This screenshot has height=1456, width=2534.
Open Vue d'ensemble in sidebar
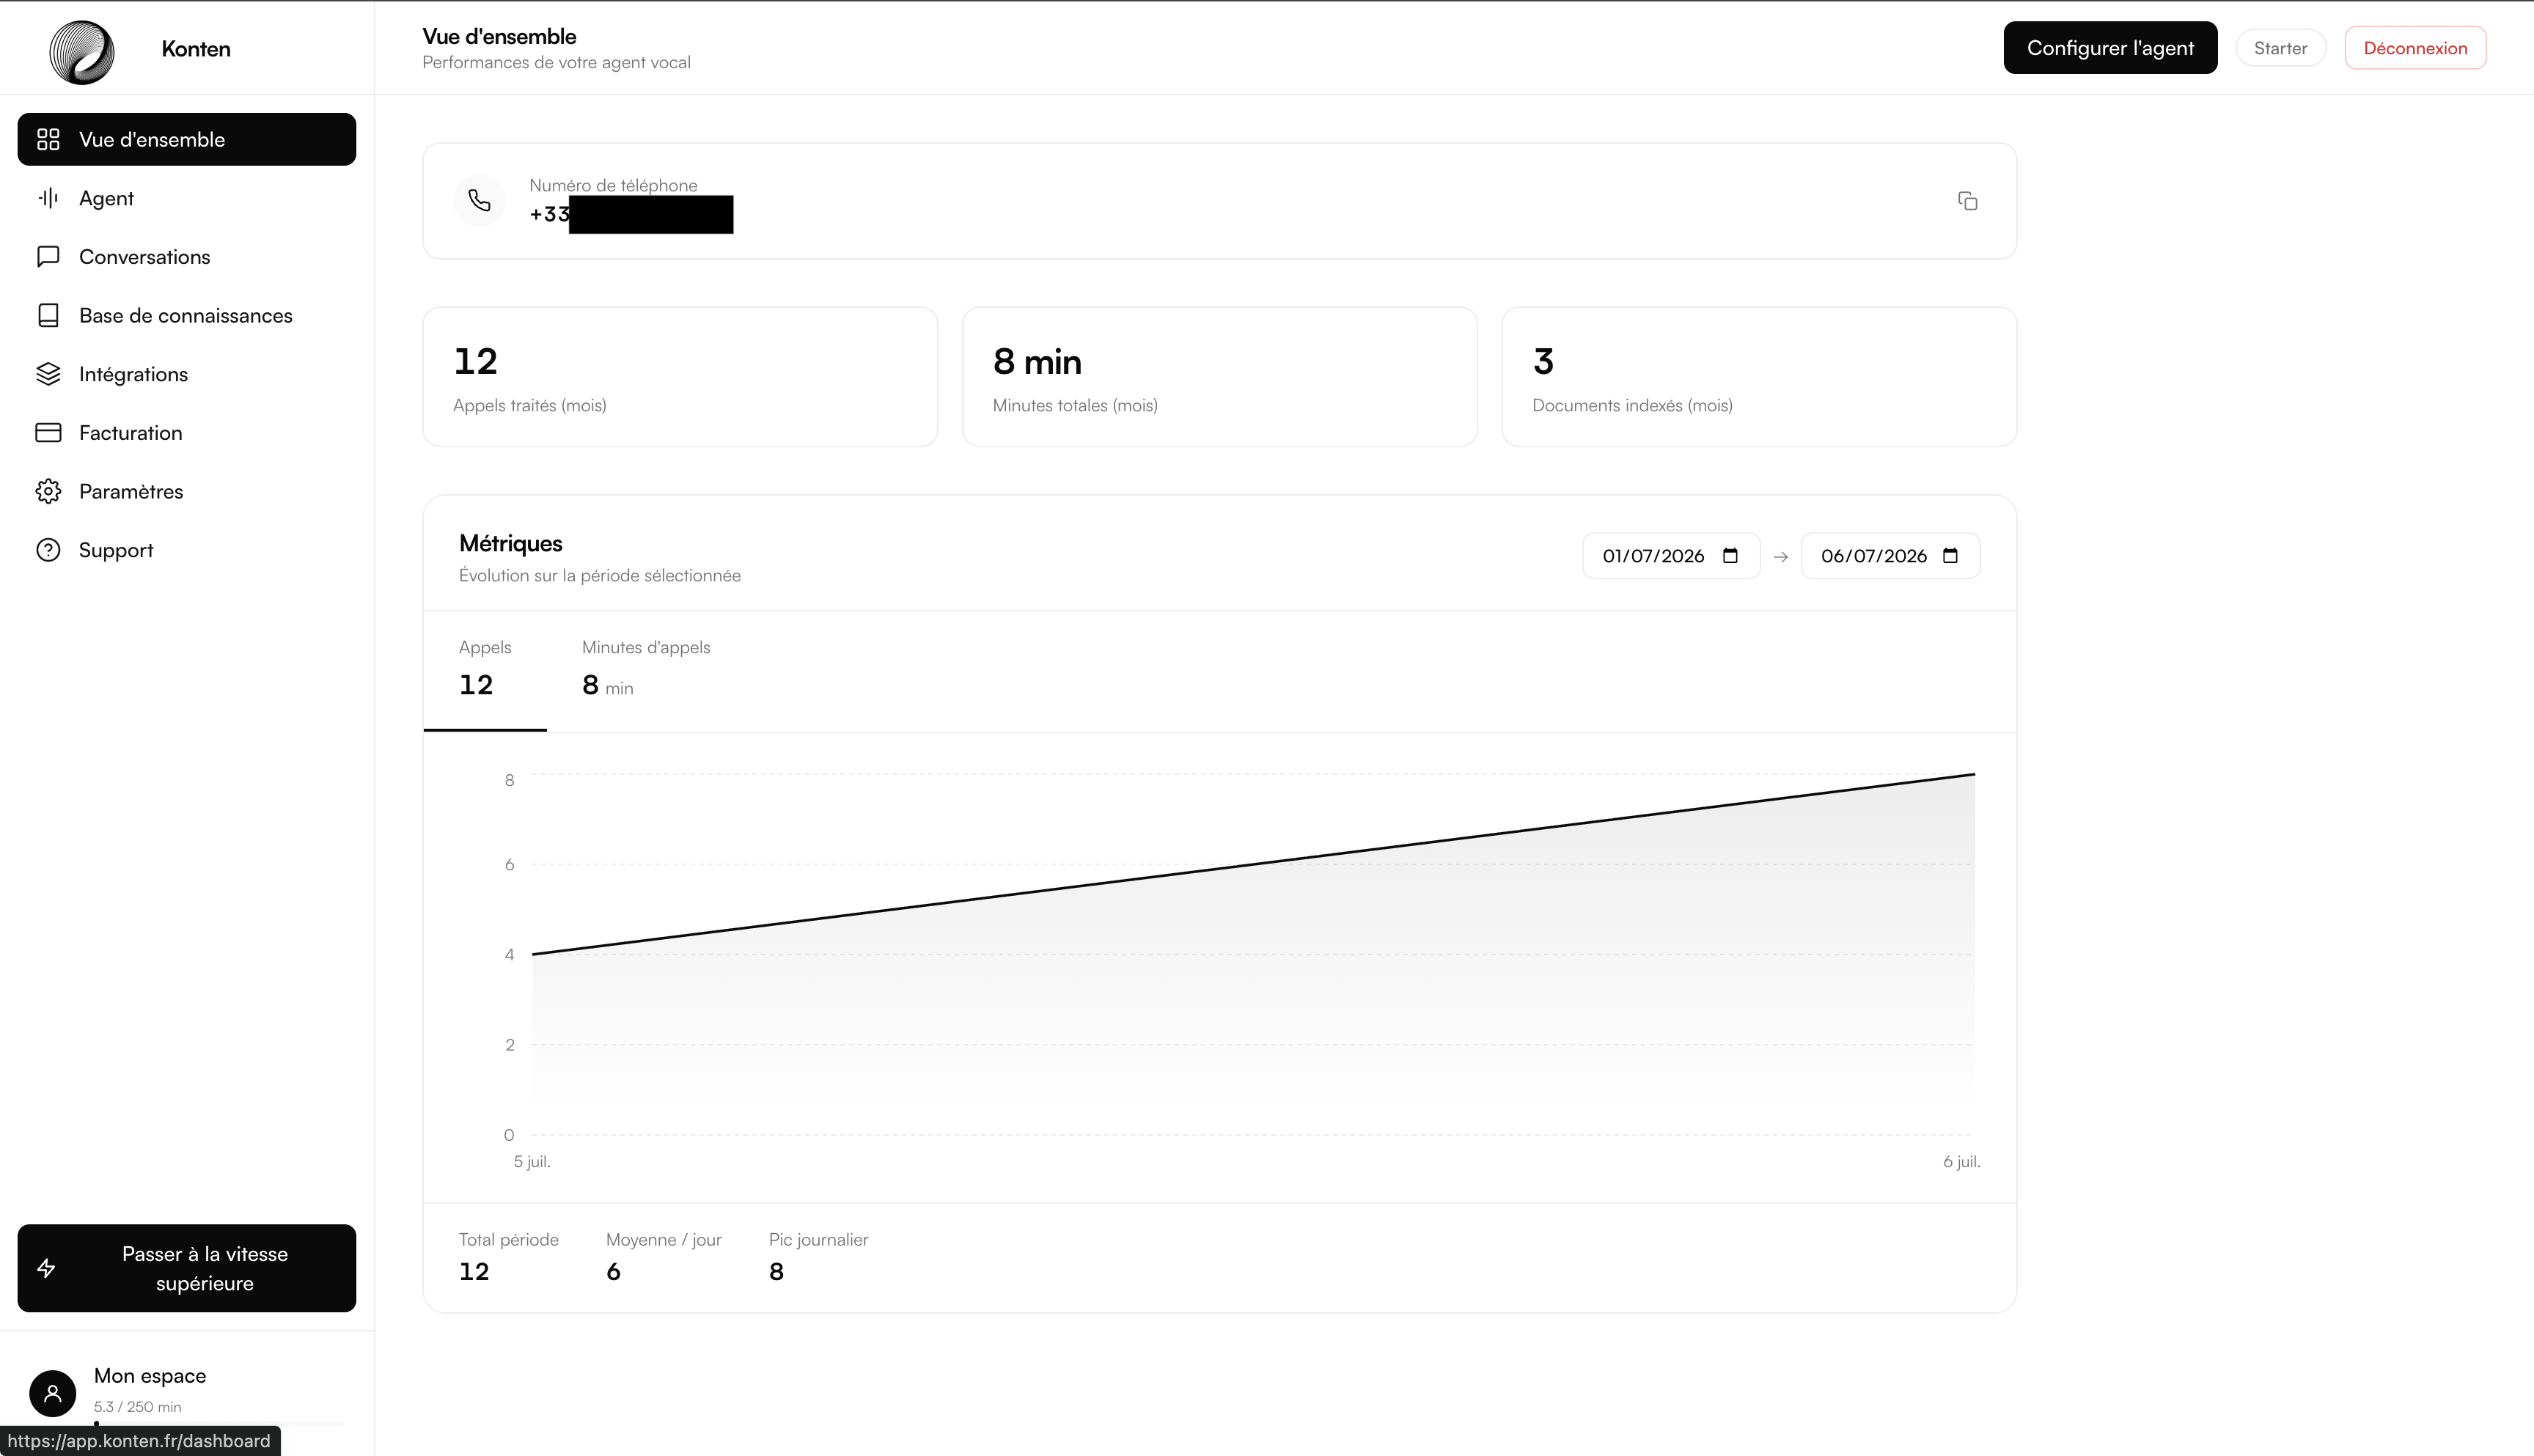click(187, 139)
